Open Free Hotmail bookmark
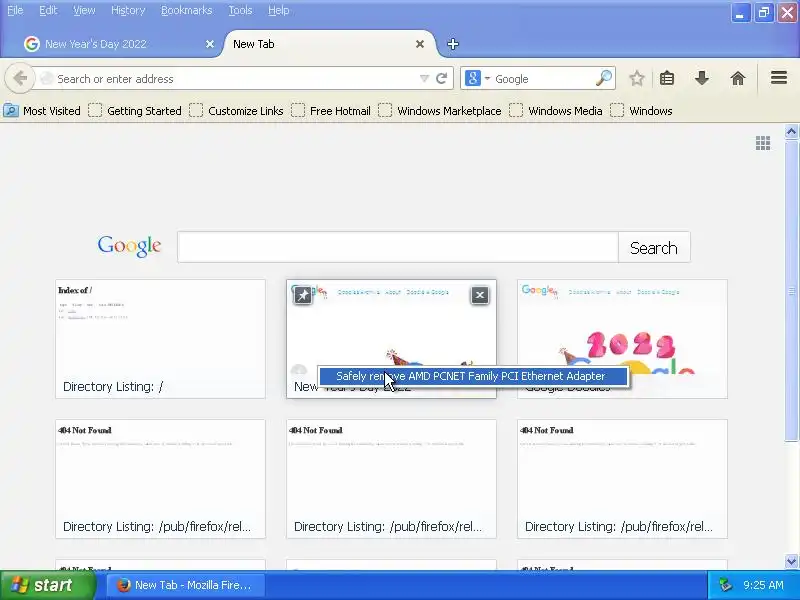 point(331,111)
